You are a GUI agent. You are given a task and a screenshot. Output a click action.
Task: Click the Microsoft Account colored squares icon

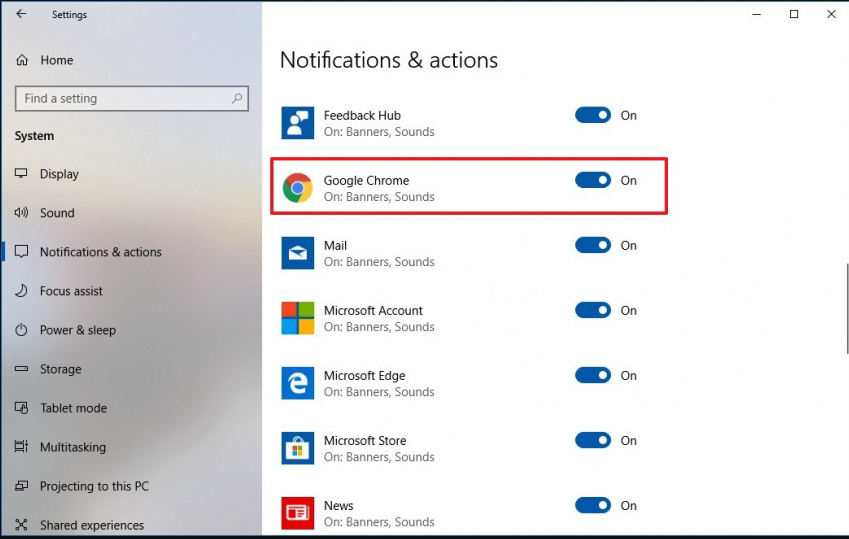coord(297,318)
